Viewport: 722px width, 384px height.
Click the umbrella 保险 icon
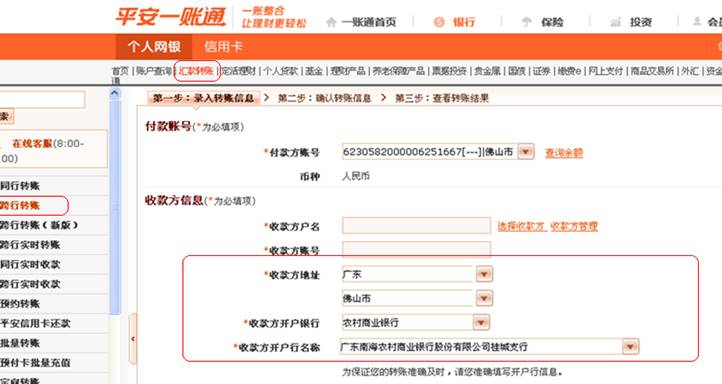tap(526, 22)
